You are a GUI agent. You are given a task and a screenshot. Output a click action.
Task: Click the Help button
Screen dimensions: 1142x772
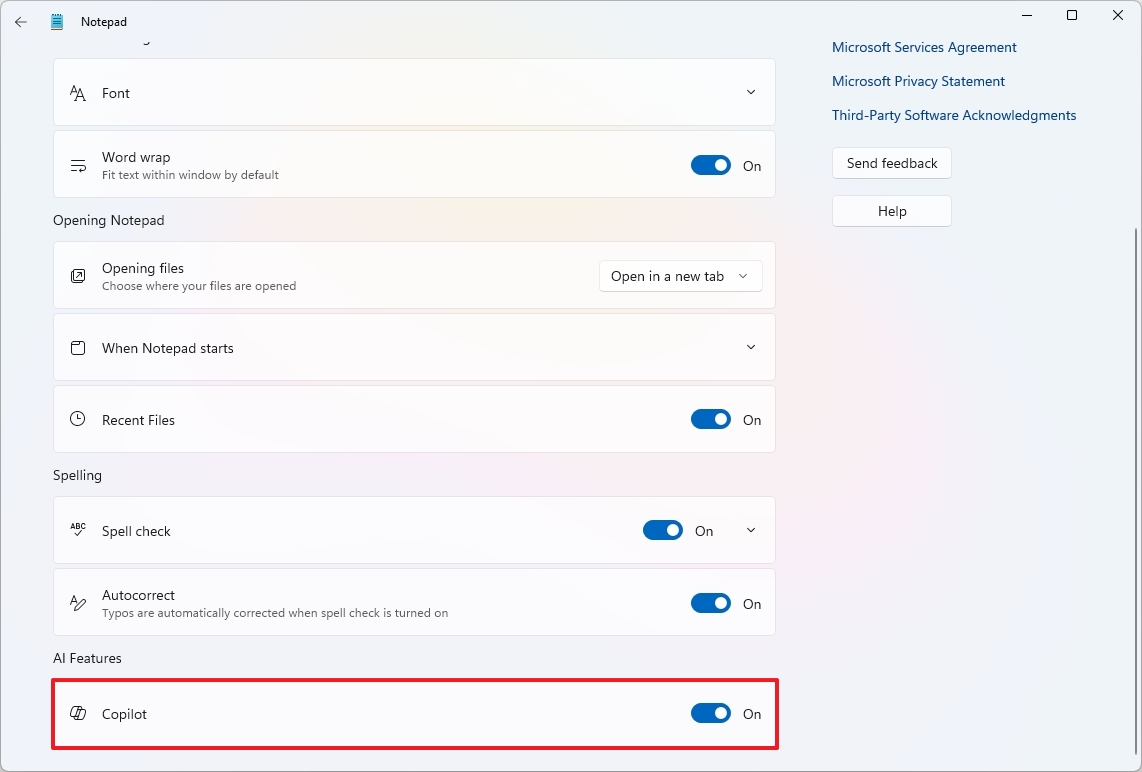click(x=891, y=211)
